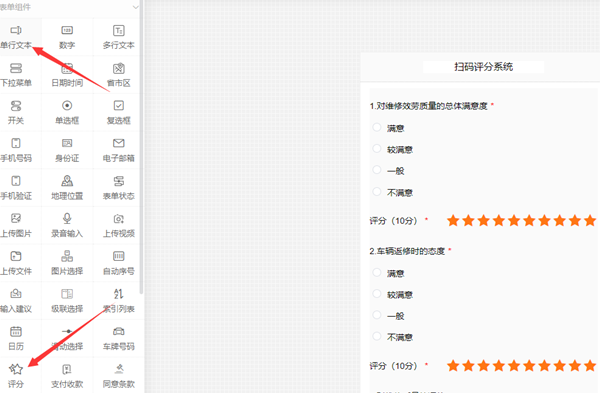Select 较满意 under question 1
600x393 pixels.
[x=377, y=148]
